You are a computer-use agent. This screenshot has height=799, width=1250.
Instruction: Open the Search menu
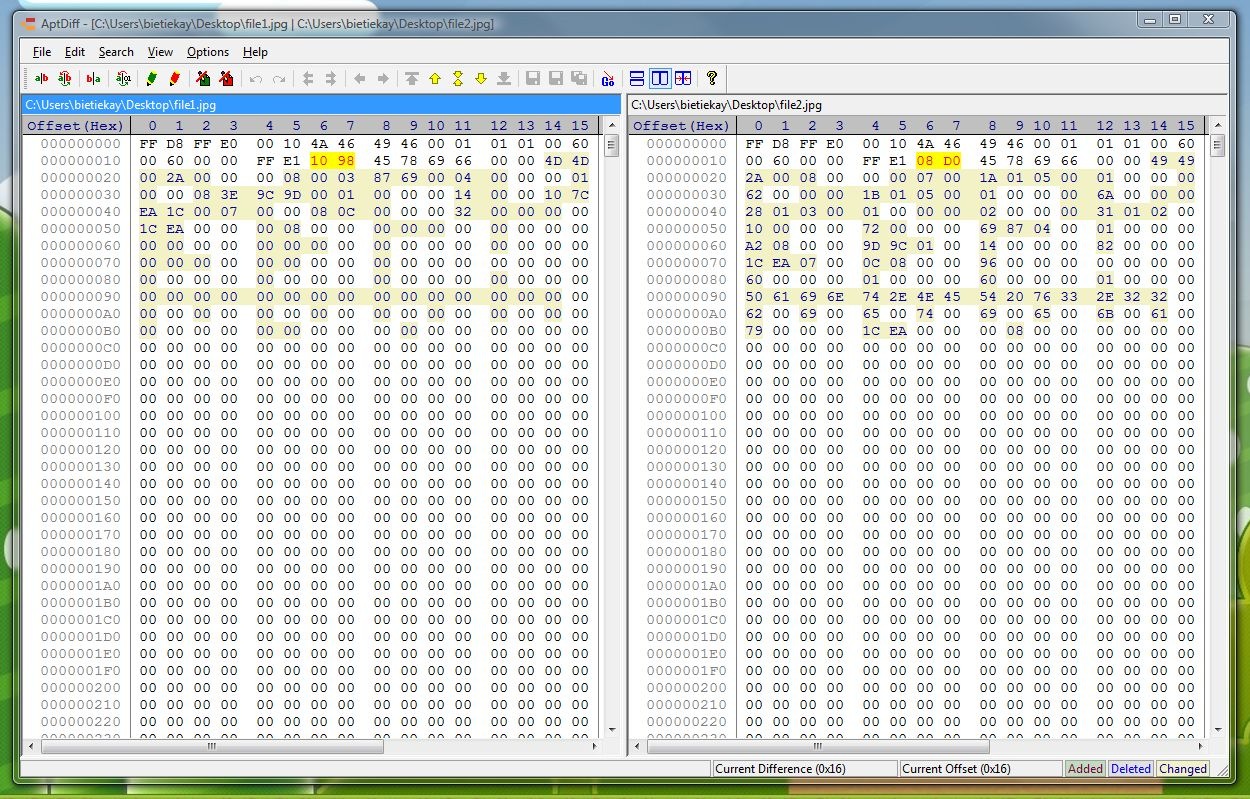(116, 52)
